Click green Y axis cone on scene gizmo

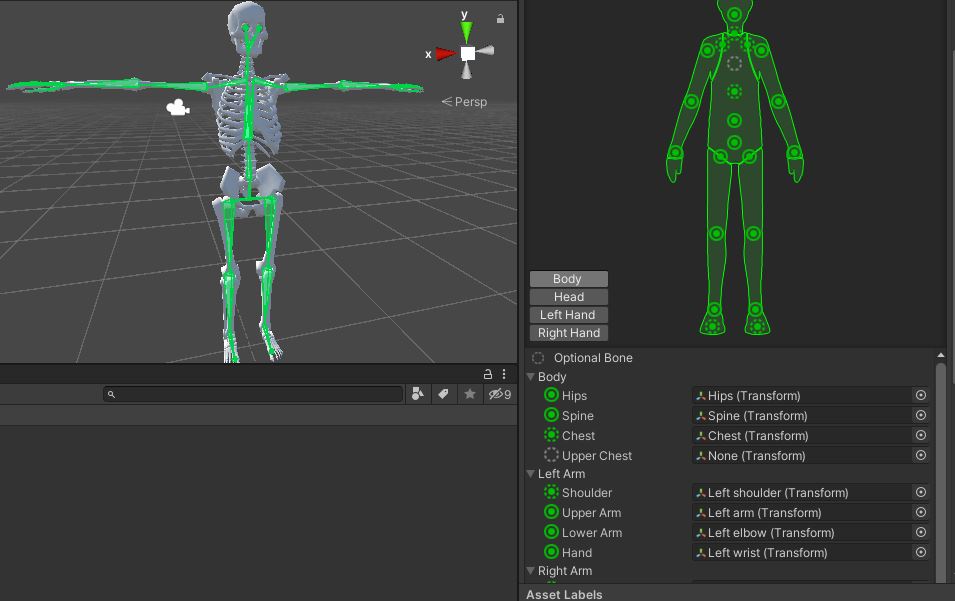466,30
